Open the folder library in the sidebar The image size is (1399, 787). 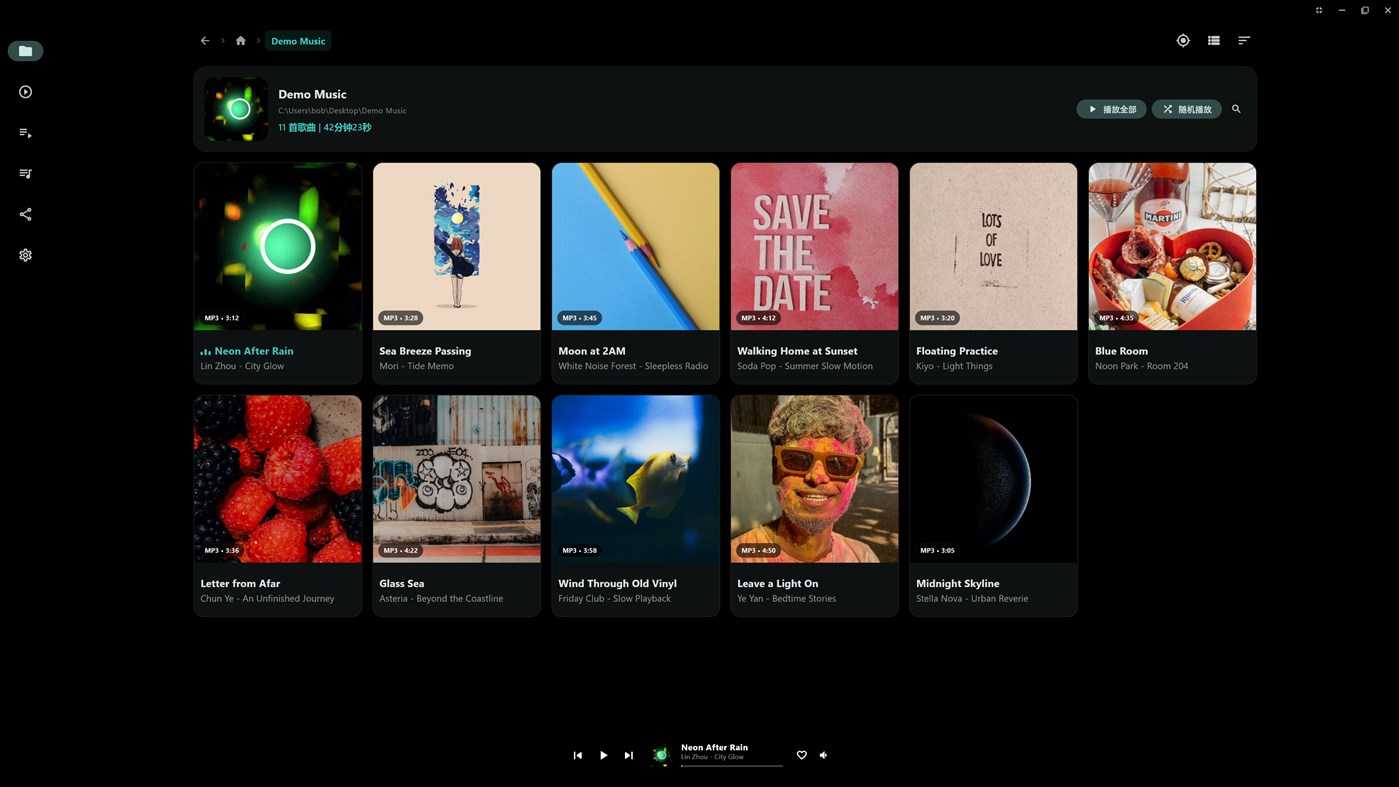pyautogui.click(x=25, y=51)
